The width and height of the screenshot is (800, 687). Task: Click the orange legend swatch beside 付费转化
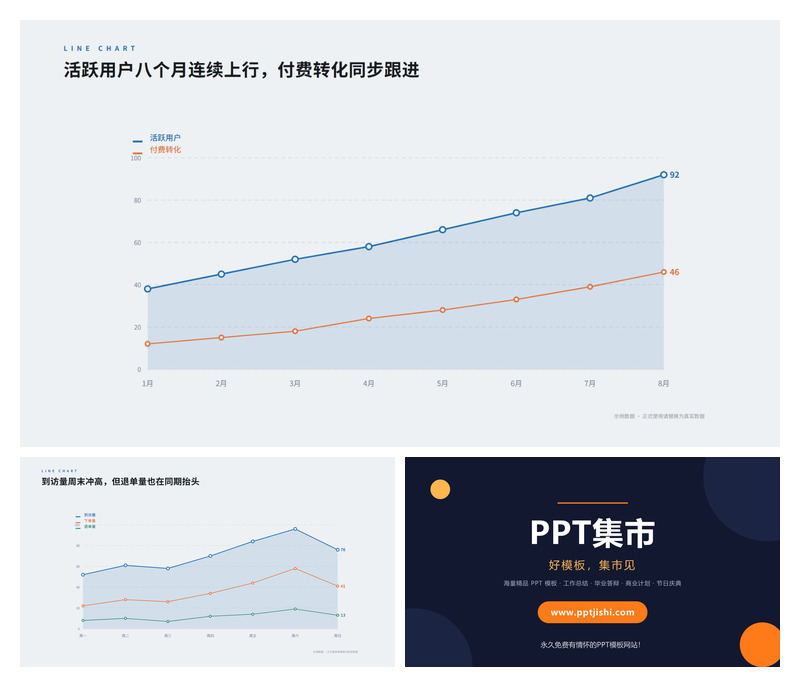(138, 153)
